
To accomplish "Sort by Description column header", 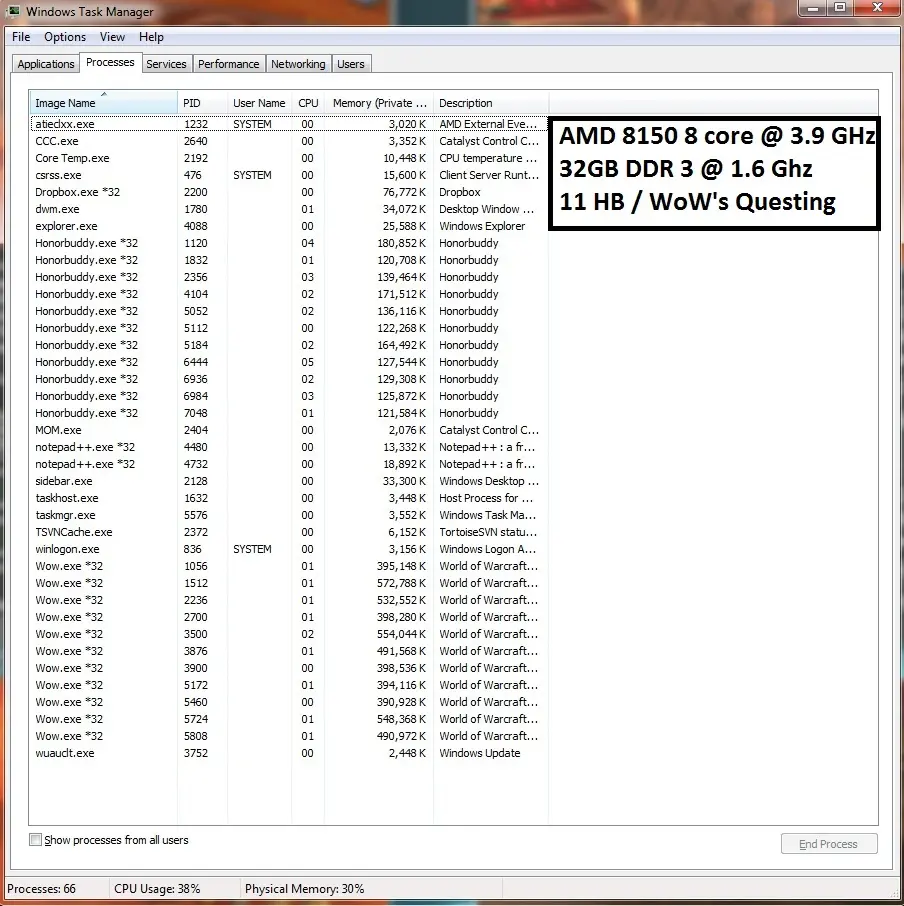I will 490,103.
